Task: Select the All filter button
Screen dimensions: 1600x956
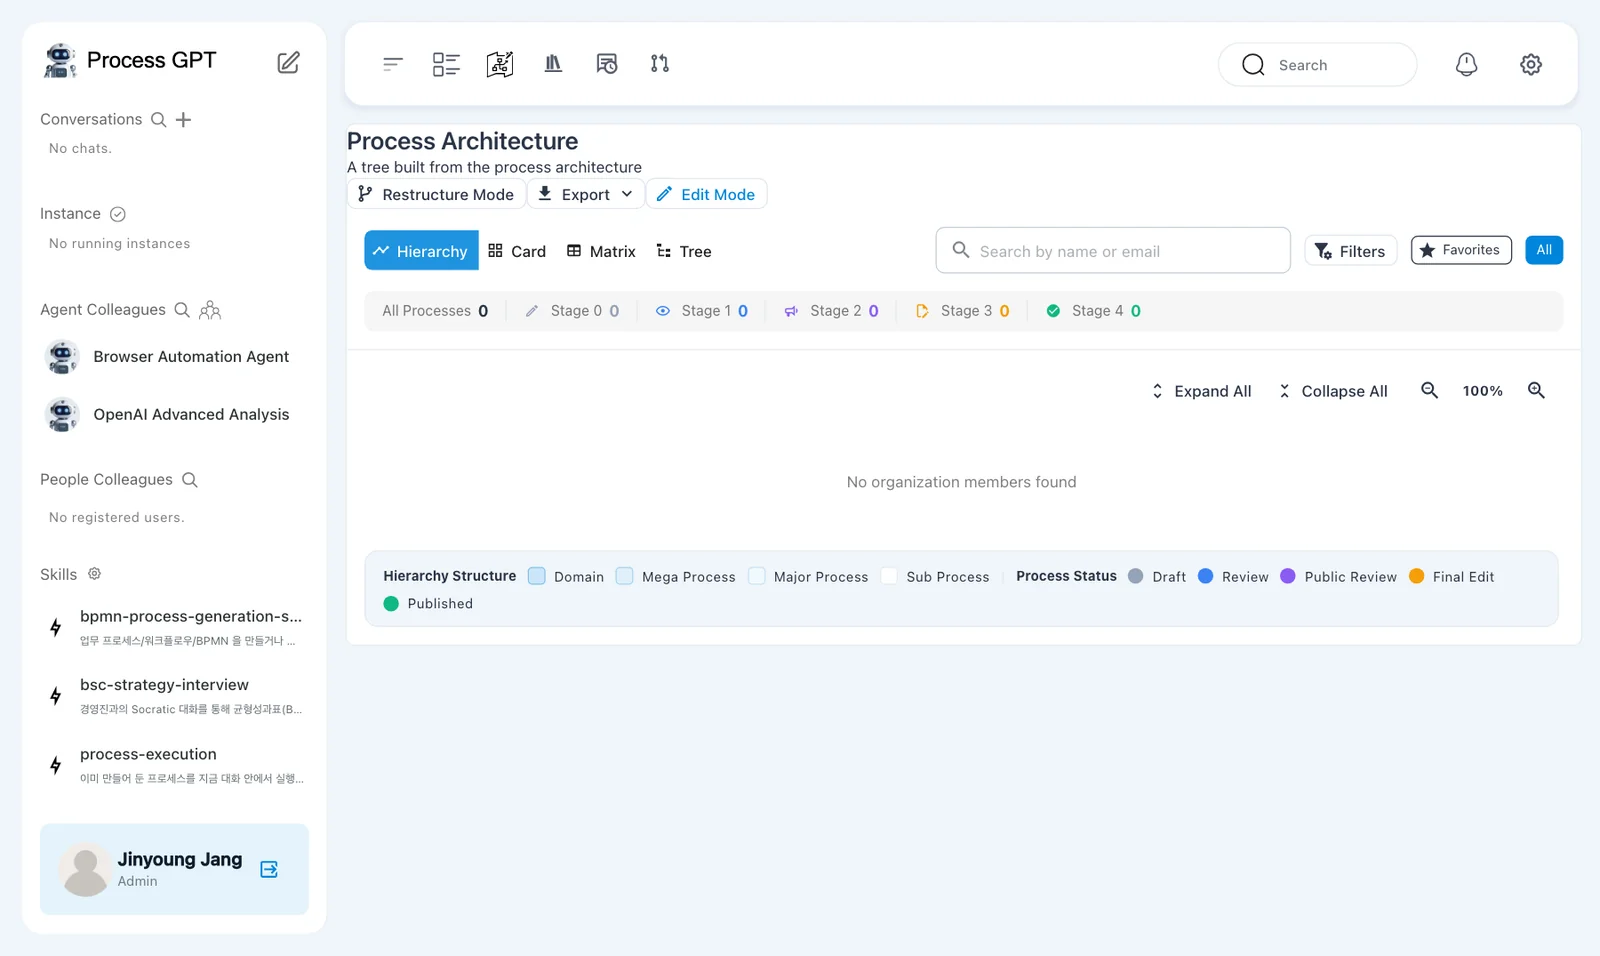Action: click(x=1544, y=250)
